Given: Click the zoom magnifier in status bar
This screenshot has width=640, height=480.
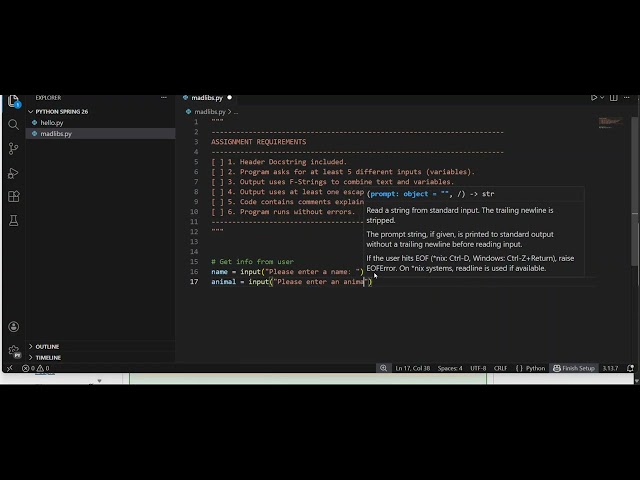Looking at the screenshot, I should 383,368.
